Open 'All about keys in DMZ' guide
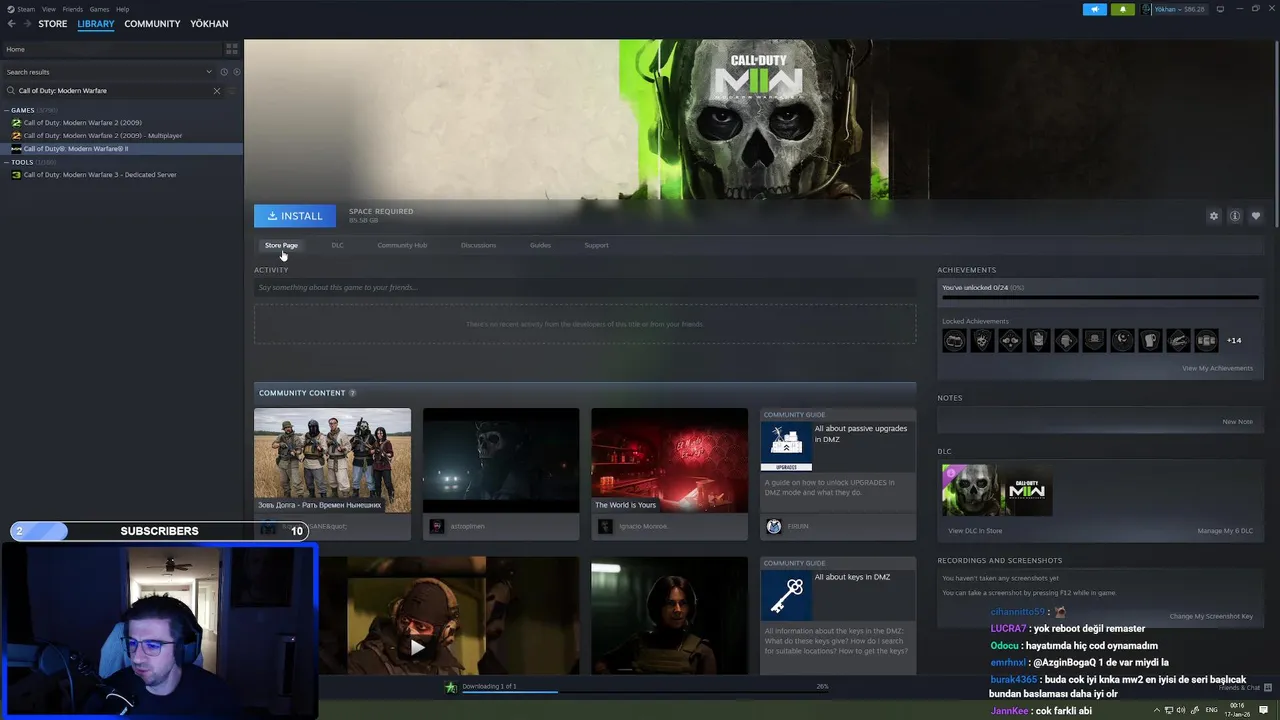The height and width of the screenshot is (720, 1280). [838, 616]
